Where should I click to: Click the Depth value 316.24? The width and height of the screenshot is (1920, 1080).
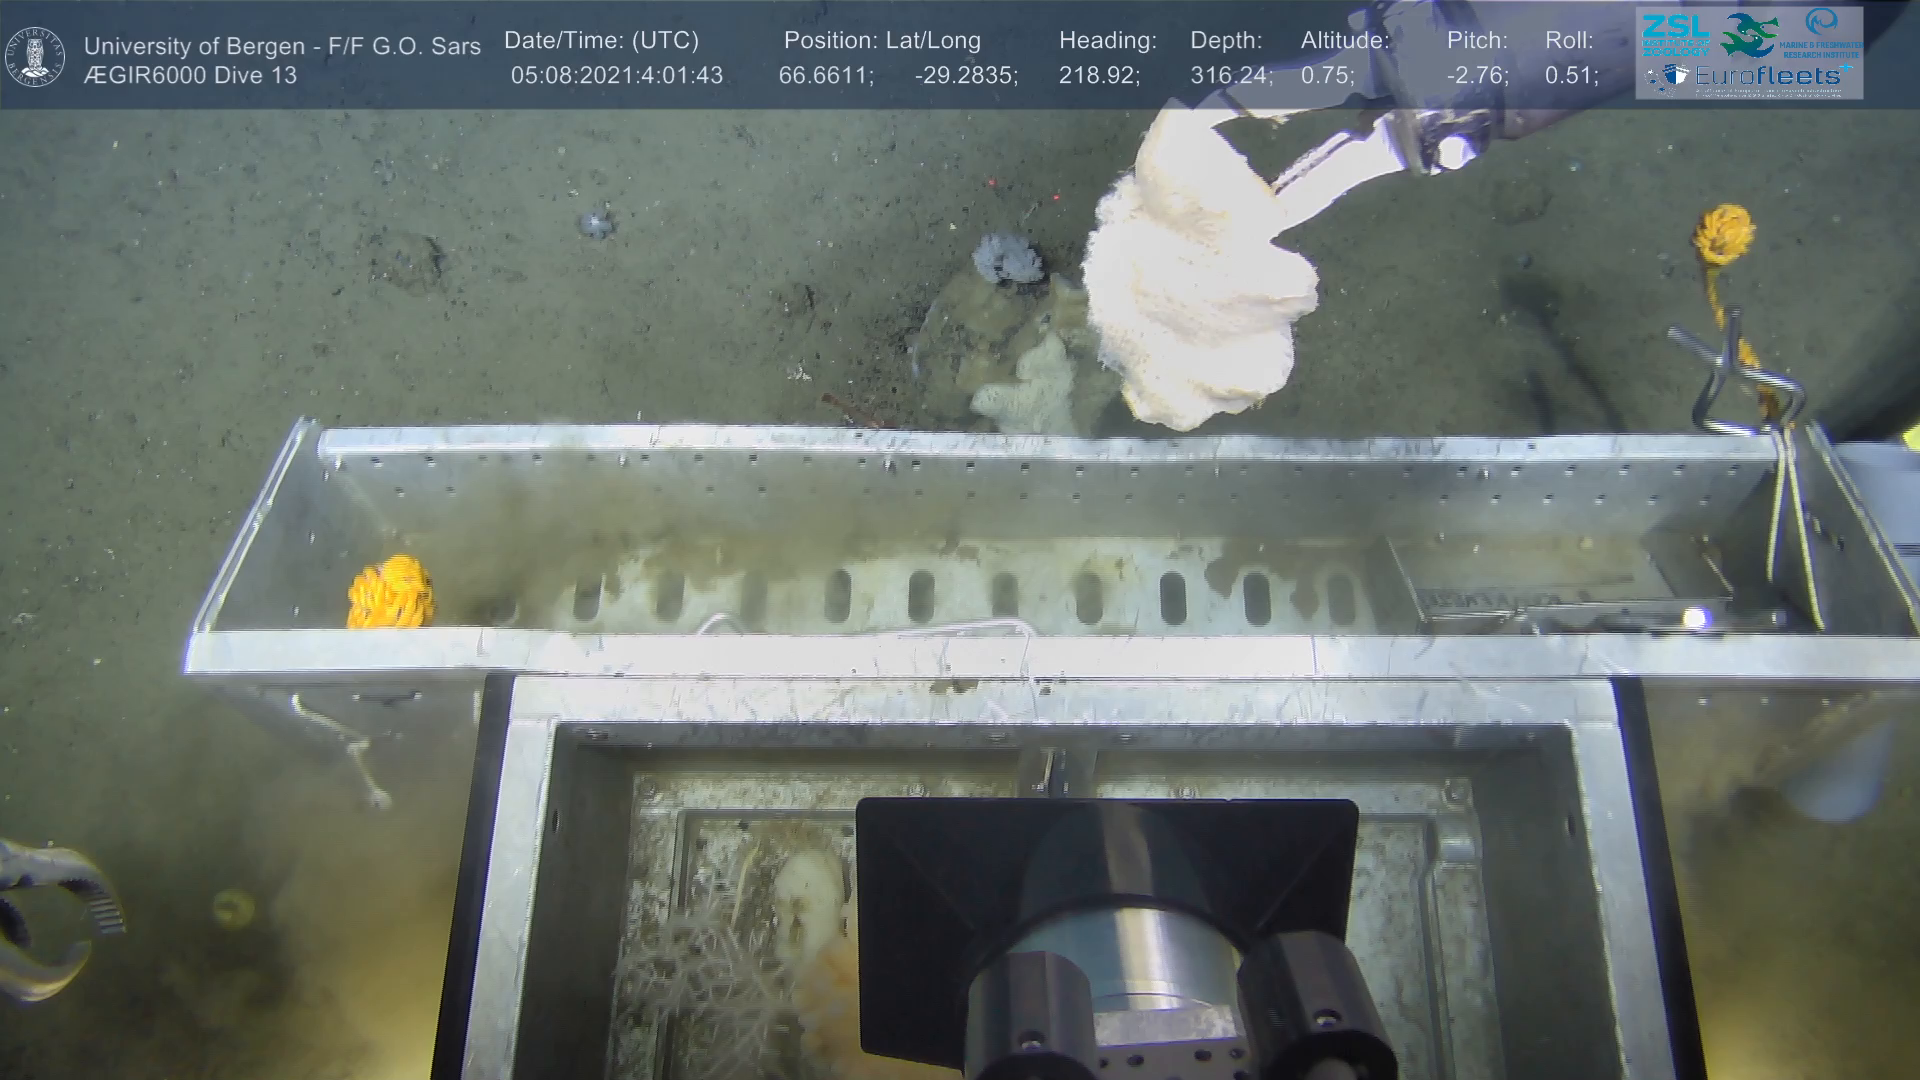tap(1230, 76)
